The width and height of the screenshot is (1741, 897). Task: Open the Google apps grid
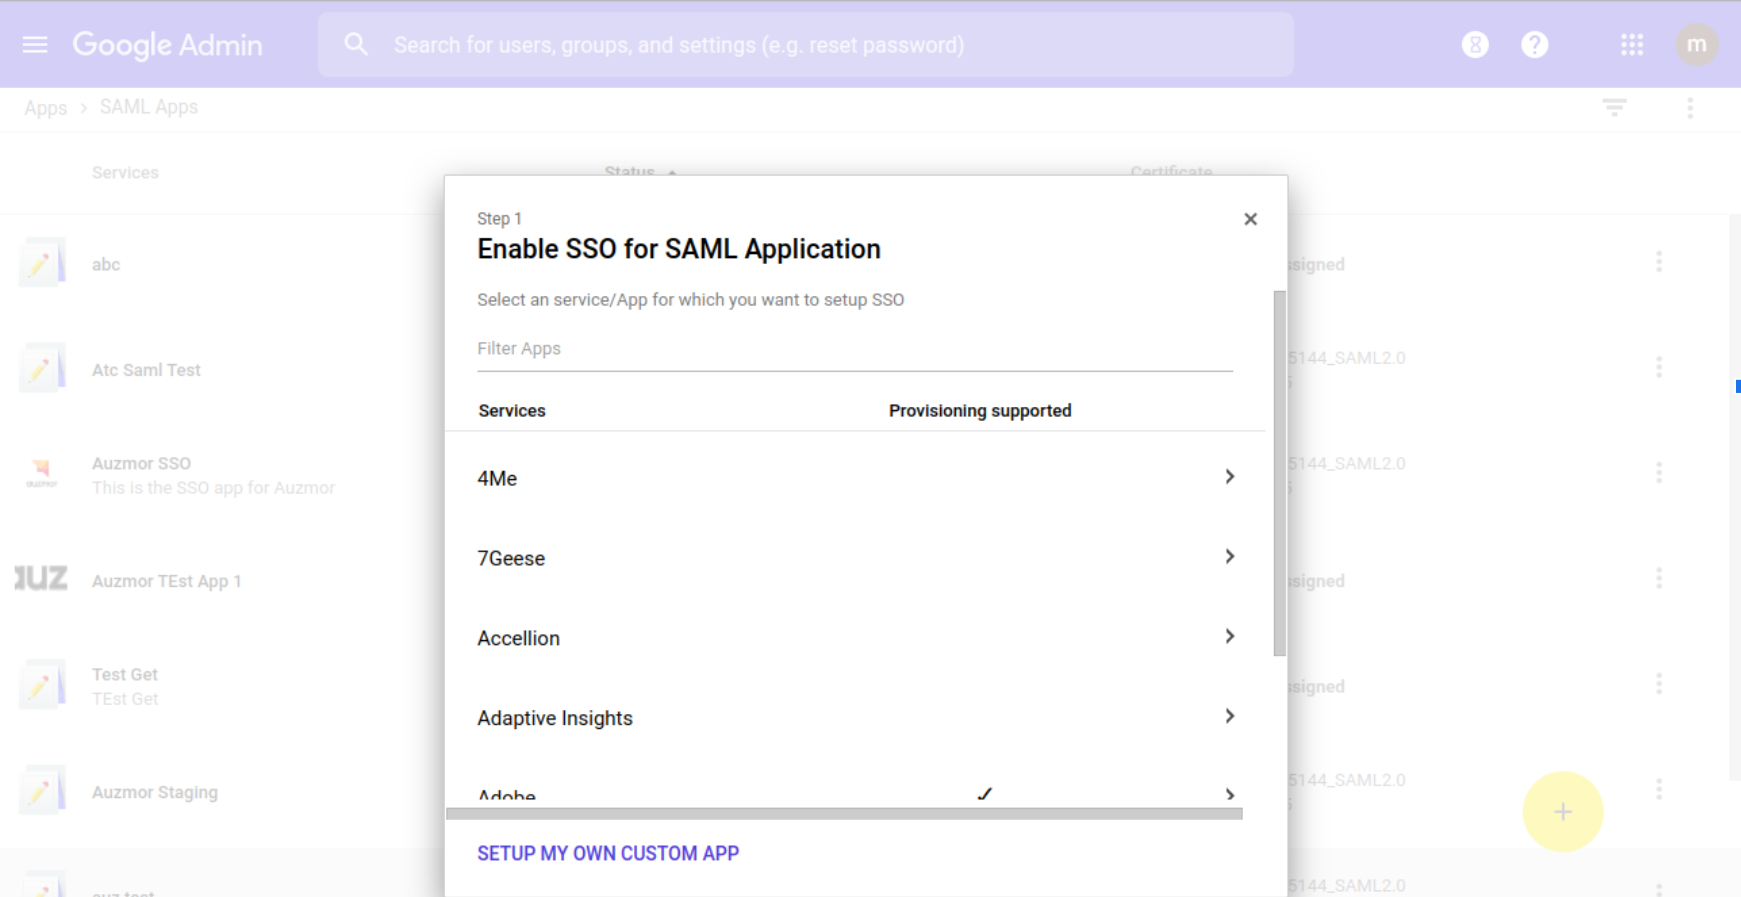(1632, 44)
